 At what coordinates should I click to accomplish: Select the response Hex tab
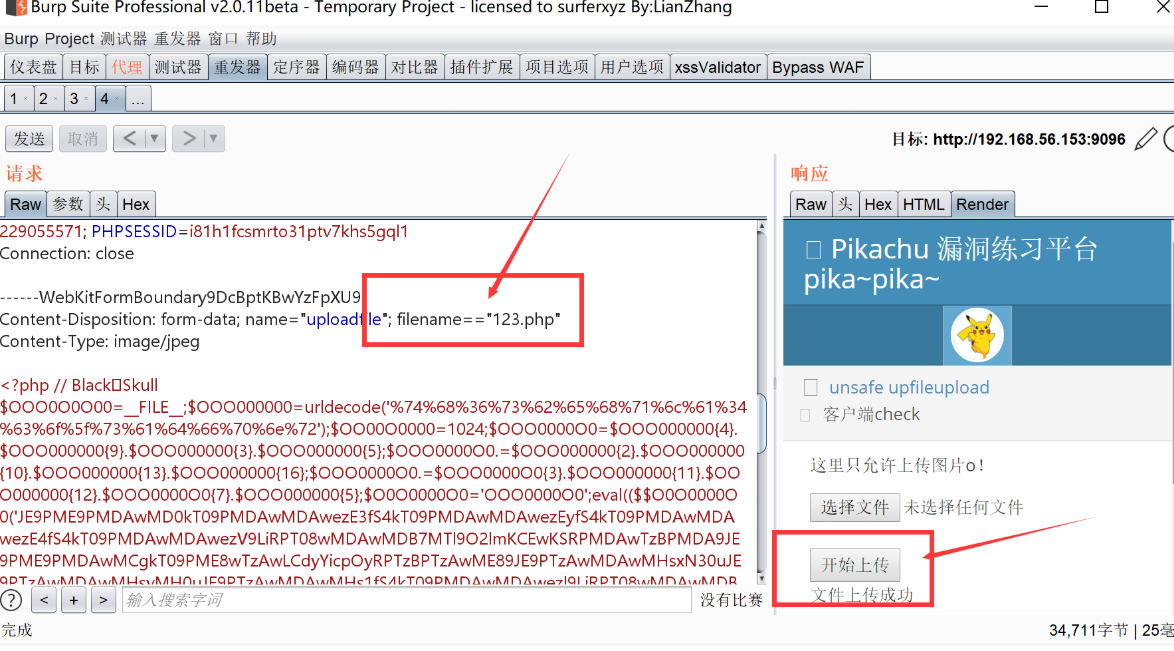(x=878, y=205)
